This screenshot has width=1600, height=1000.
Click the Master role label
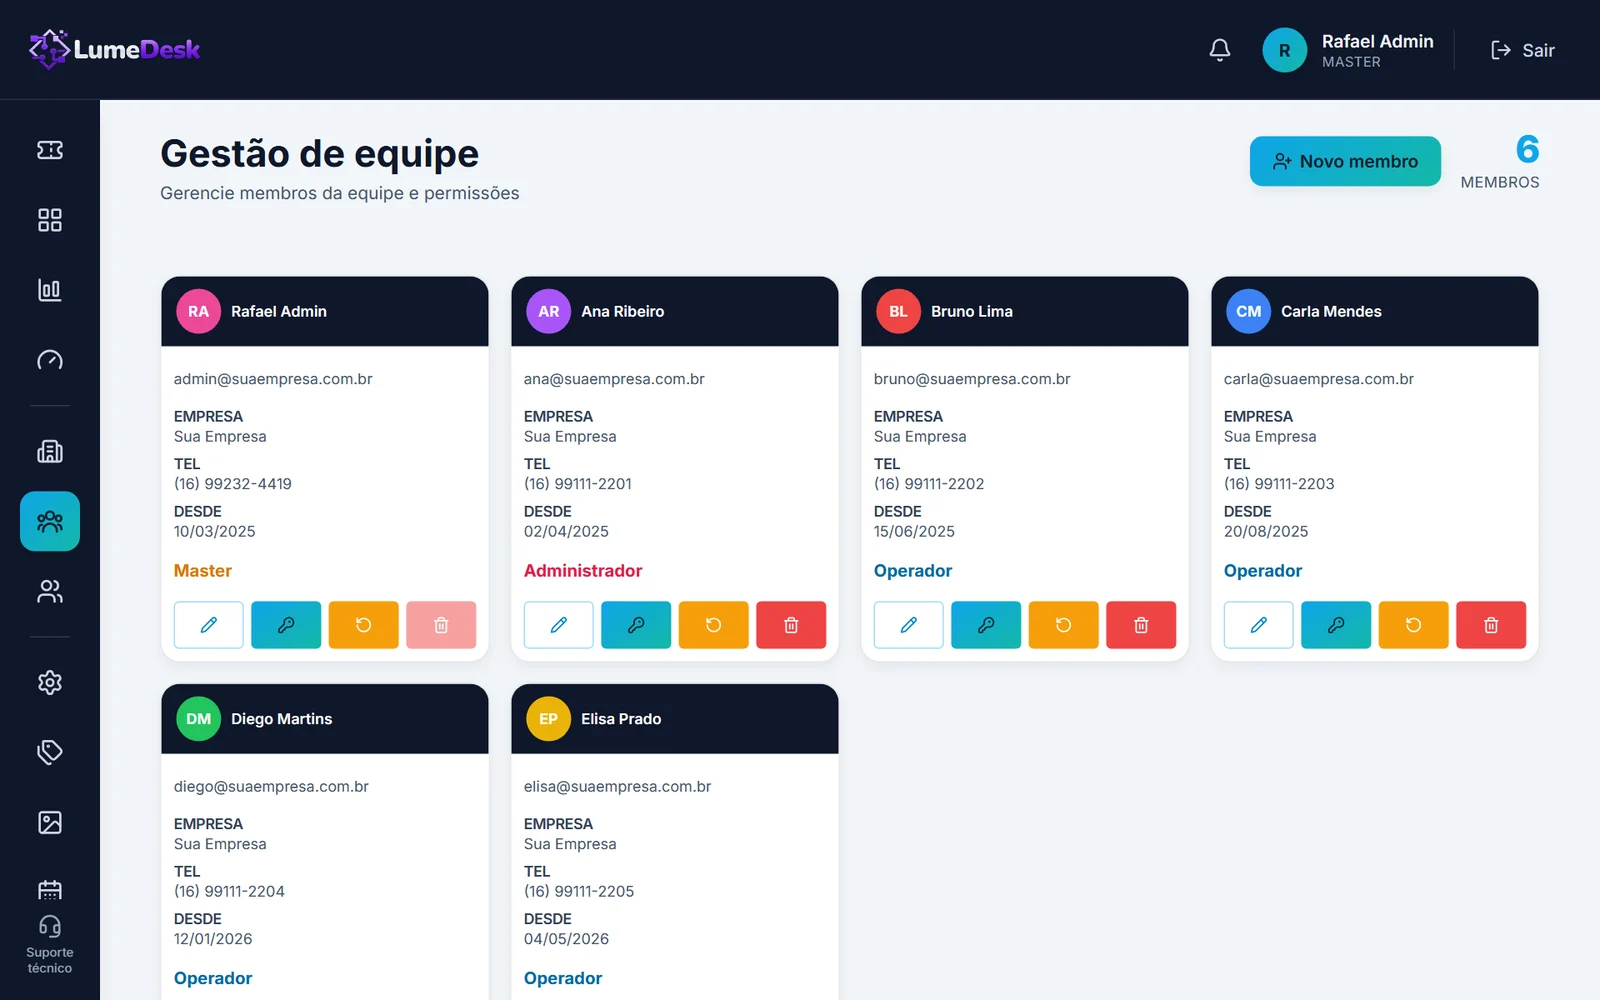tap(203, 571)
